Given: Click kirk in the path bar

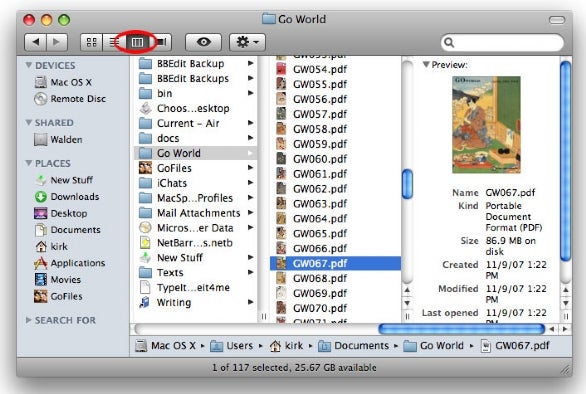Looking at the screenshot, I should 287,346.
